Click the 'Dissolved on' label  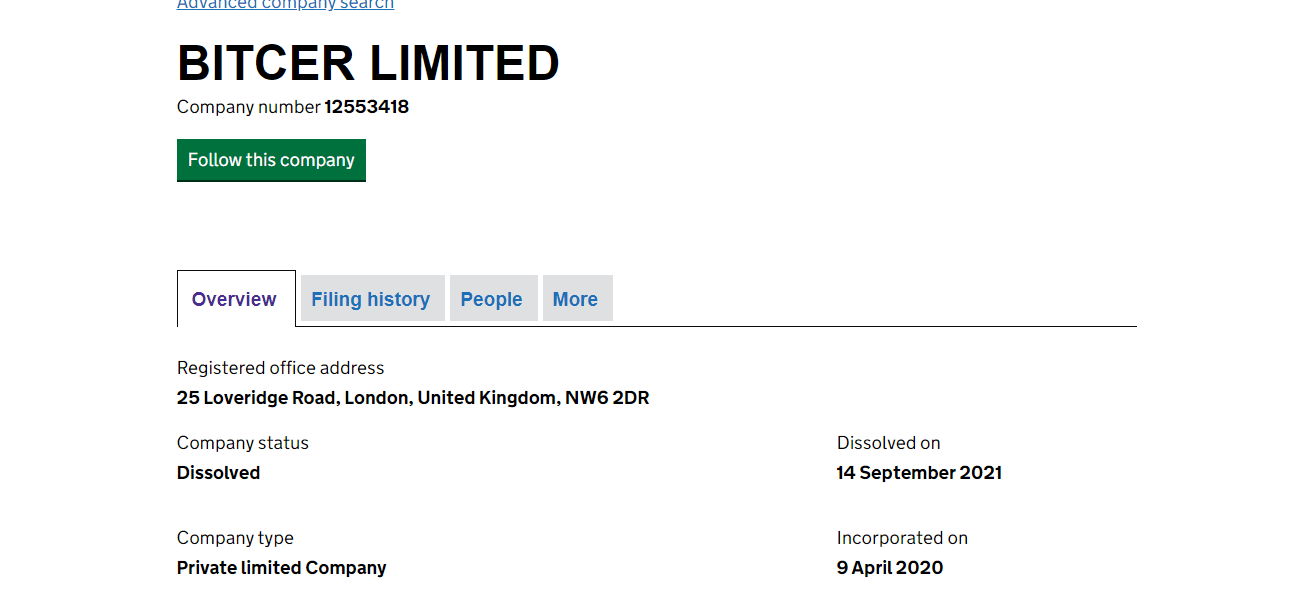point(888,443)
